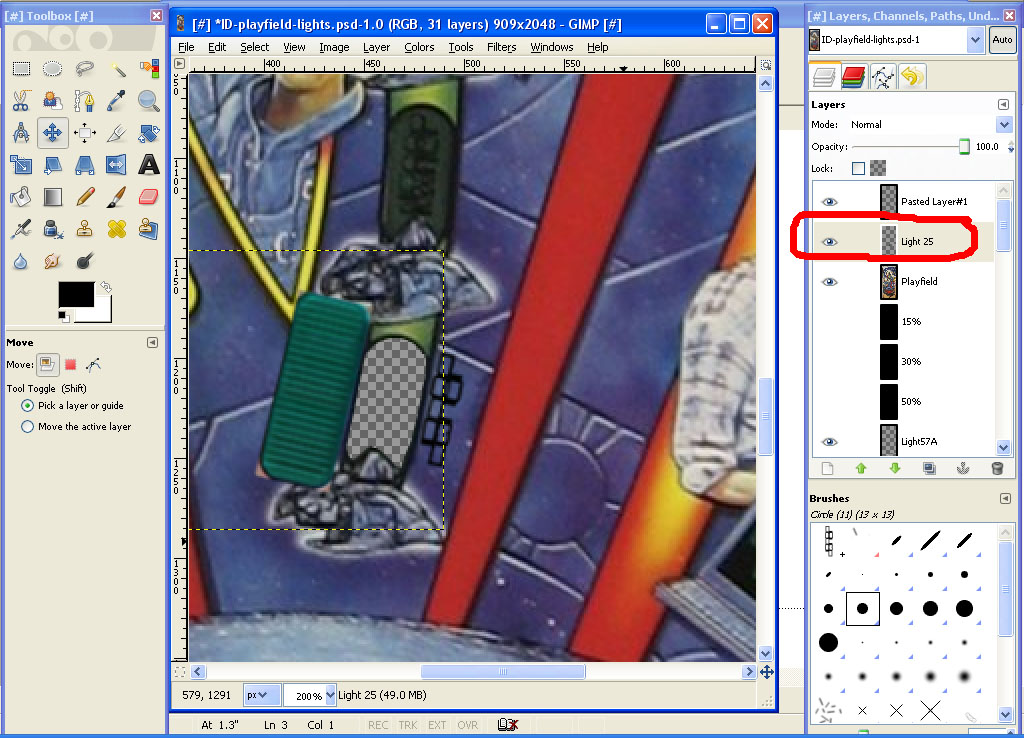Image resolution: width=1024 pixels, height=738 pixels.
Task: Select the Fuzzy Select magic wand tool
Action: click(117, 68)
